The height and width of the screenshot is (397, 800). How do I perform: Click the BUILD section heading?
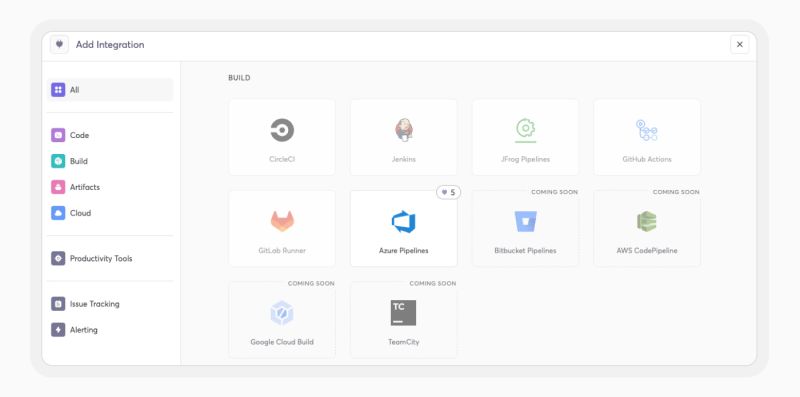[x=239, y=78]
